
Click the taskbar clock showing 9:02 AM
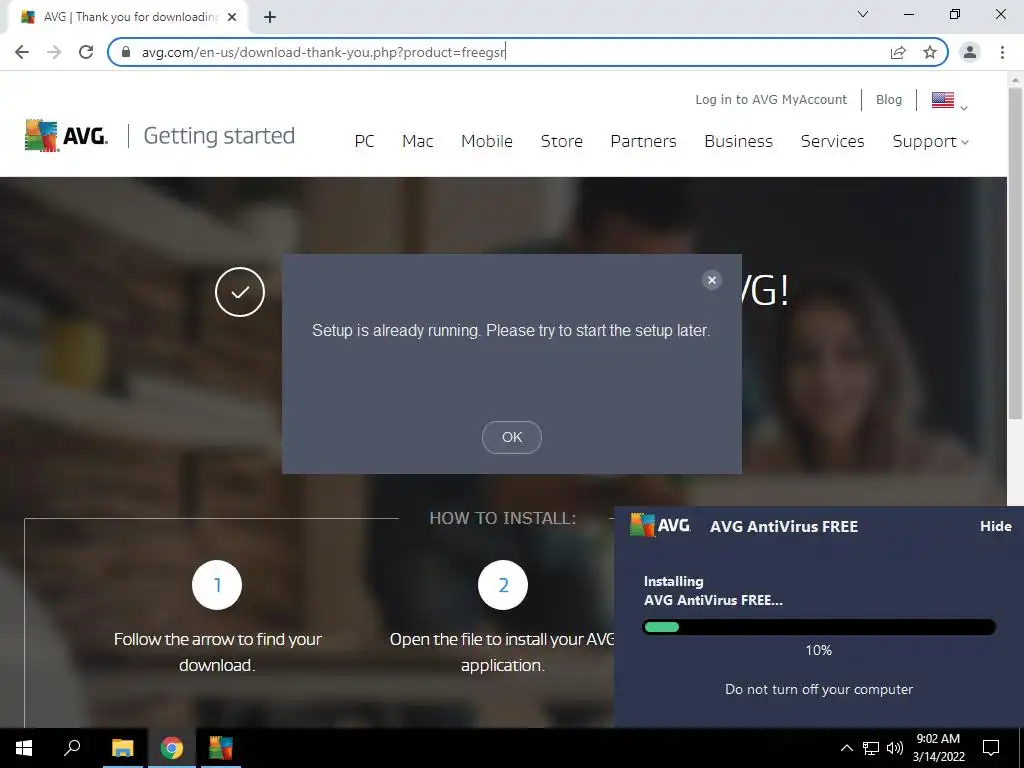click(938, 748)
